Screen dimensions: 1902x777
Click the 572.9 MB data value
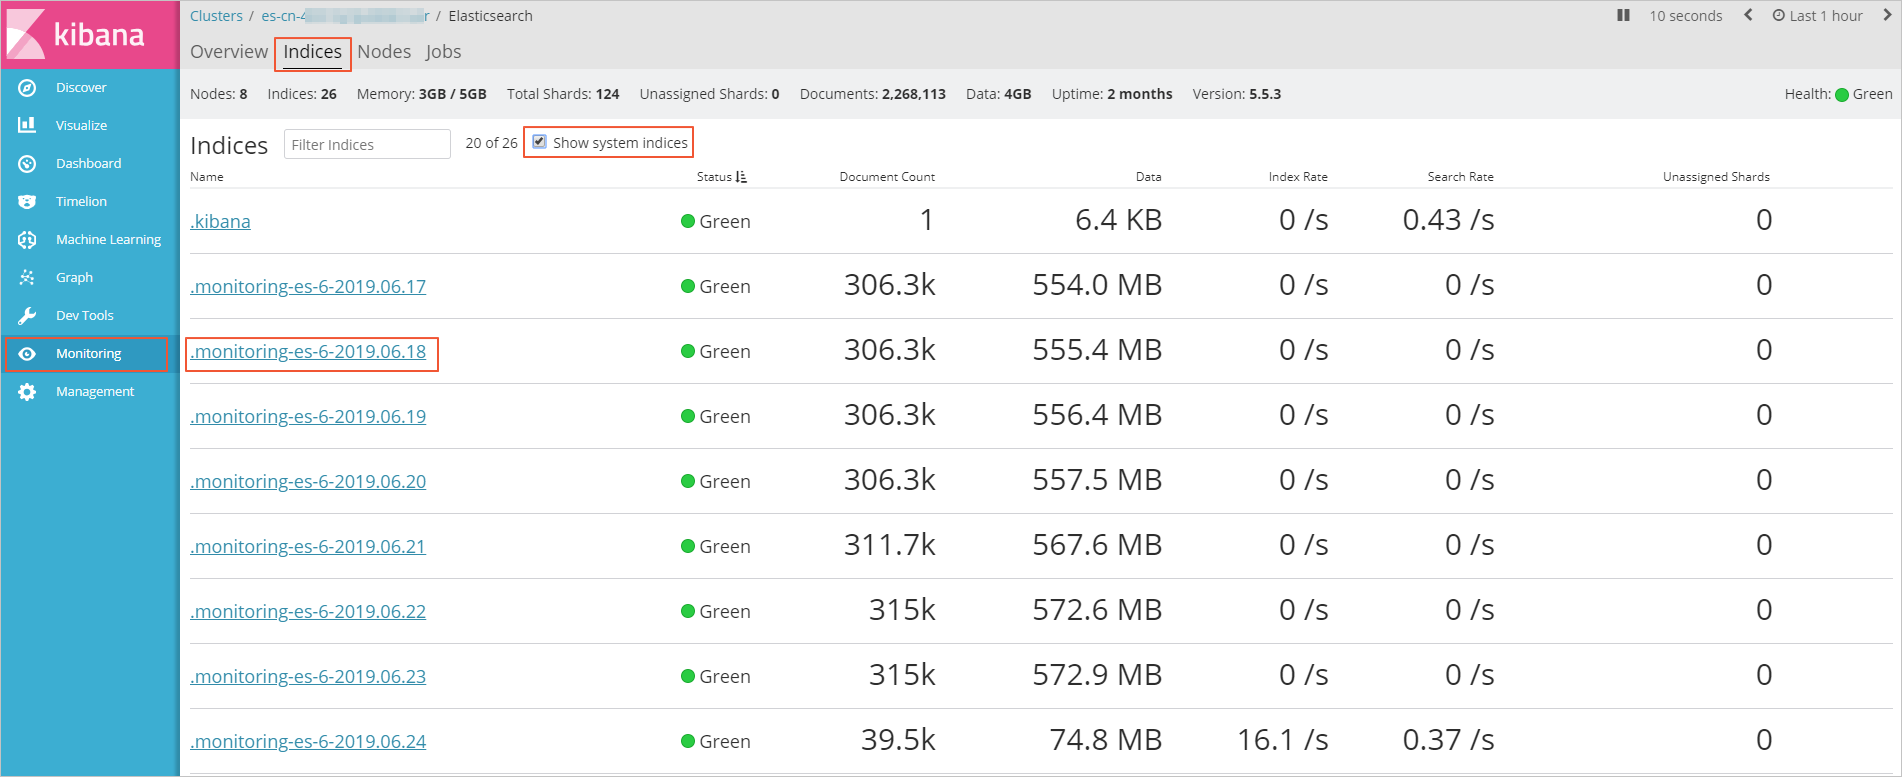click(x=1097, y=675)
